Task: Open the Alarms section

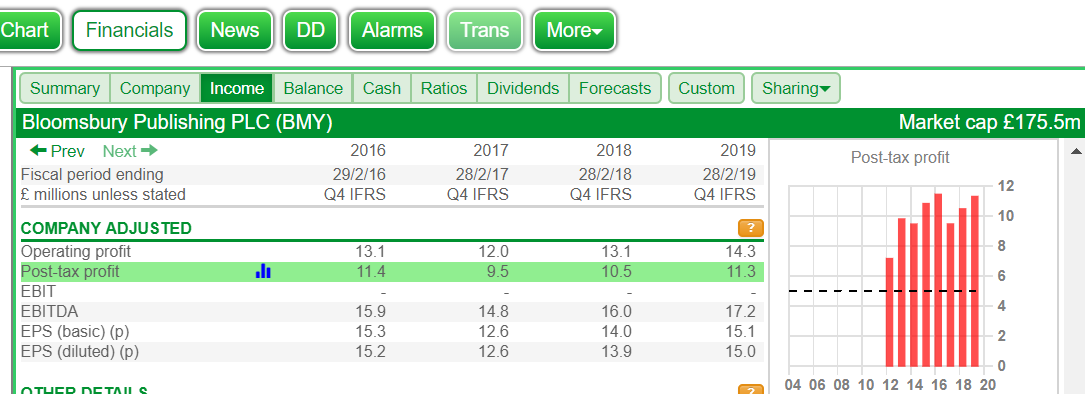Action: coord(392,30)
